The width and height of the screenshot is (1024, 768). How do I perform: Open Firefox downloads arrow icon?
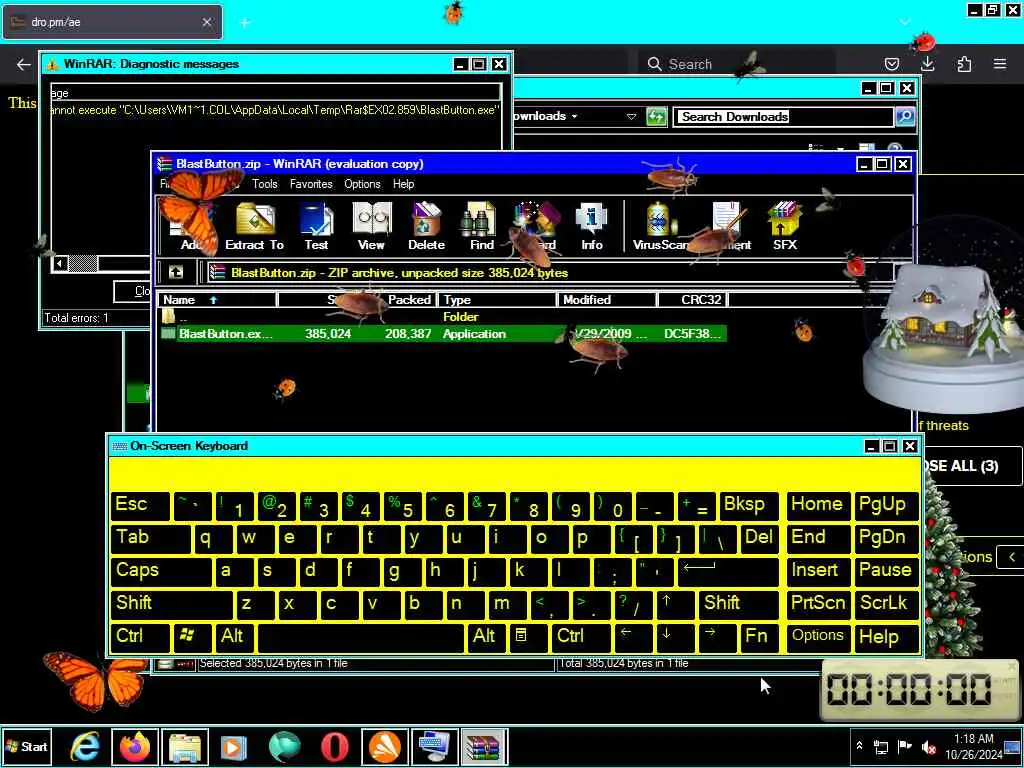[927, 64]
